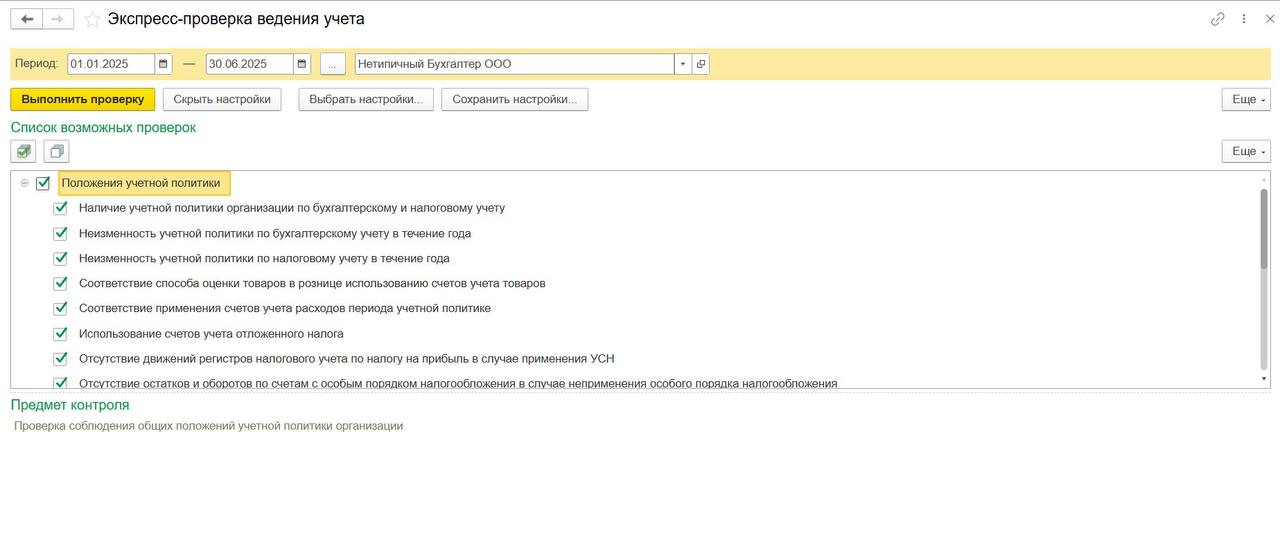Open Выбрать настройки dialog

tap(366, 99)
